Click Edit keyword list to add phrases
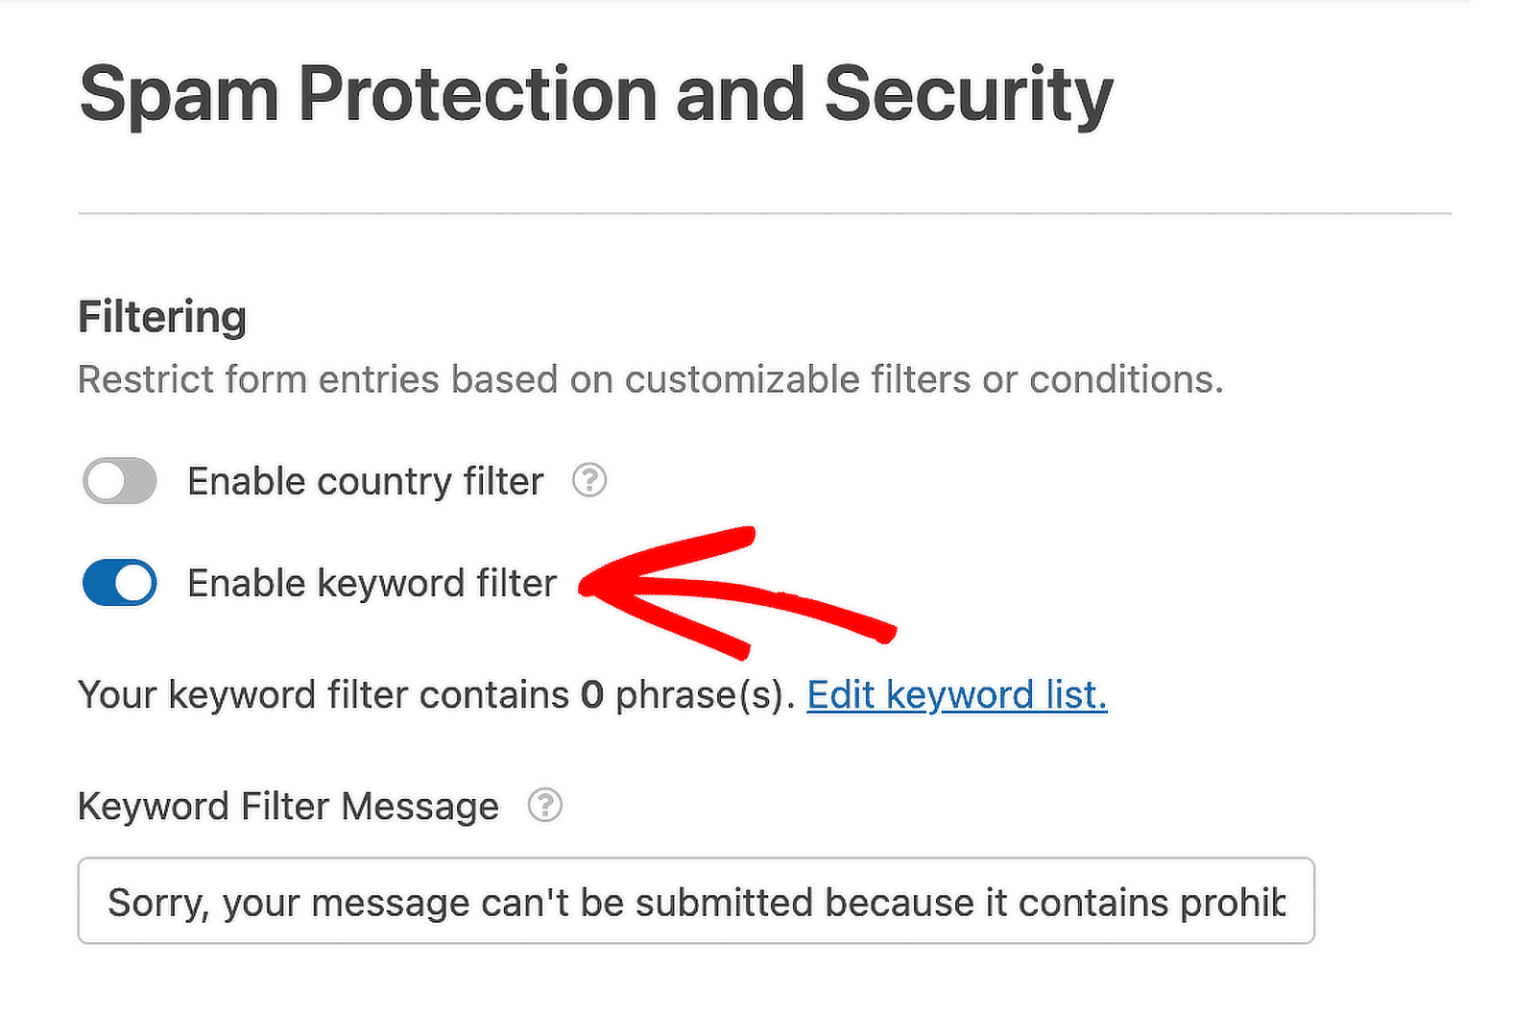The image size is (1536, 1015). [x=956, y=695]
